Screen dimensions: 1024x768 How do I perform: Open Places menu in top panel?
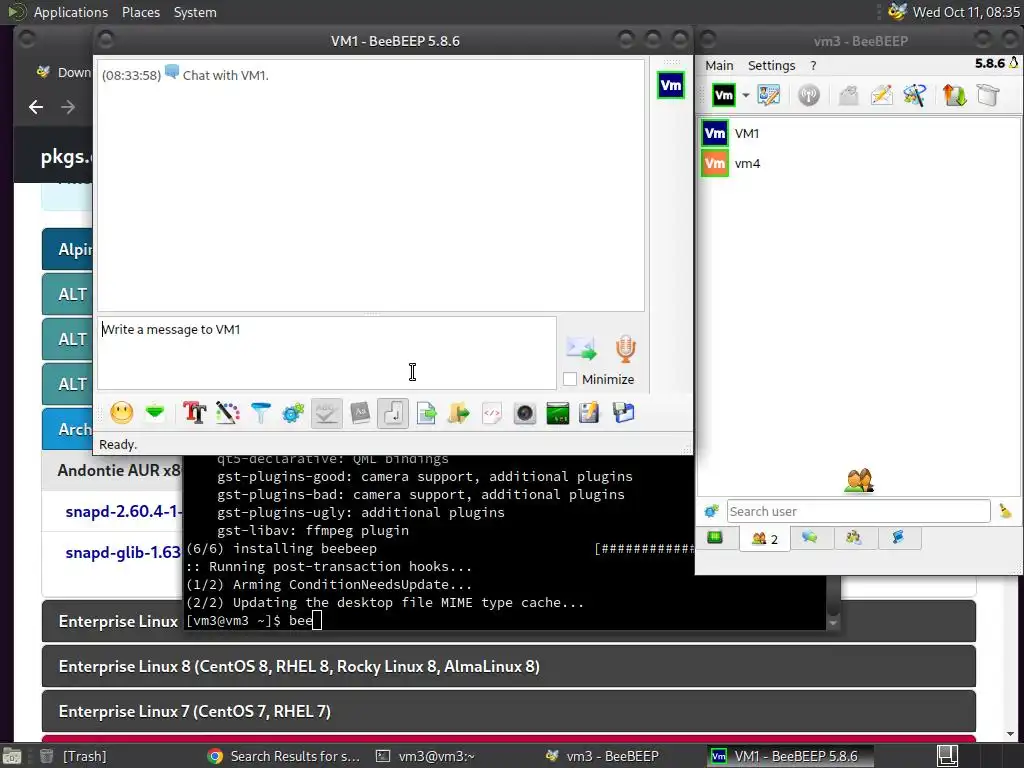pyautogui.click(x=140, y=12)
